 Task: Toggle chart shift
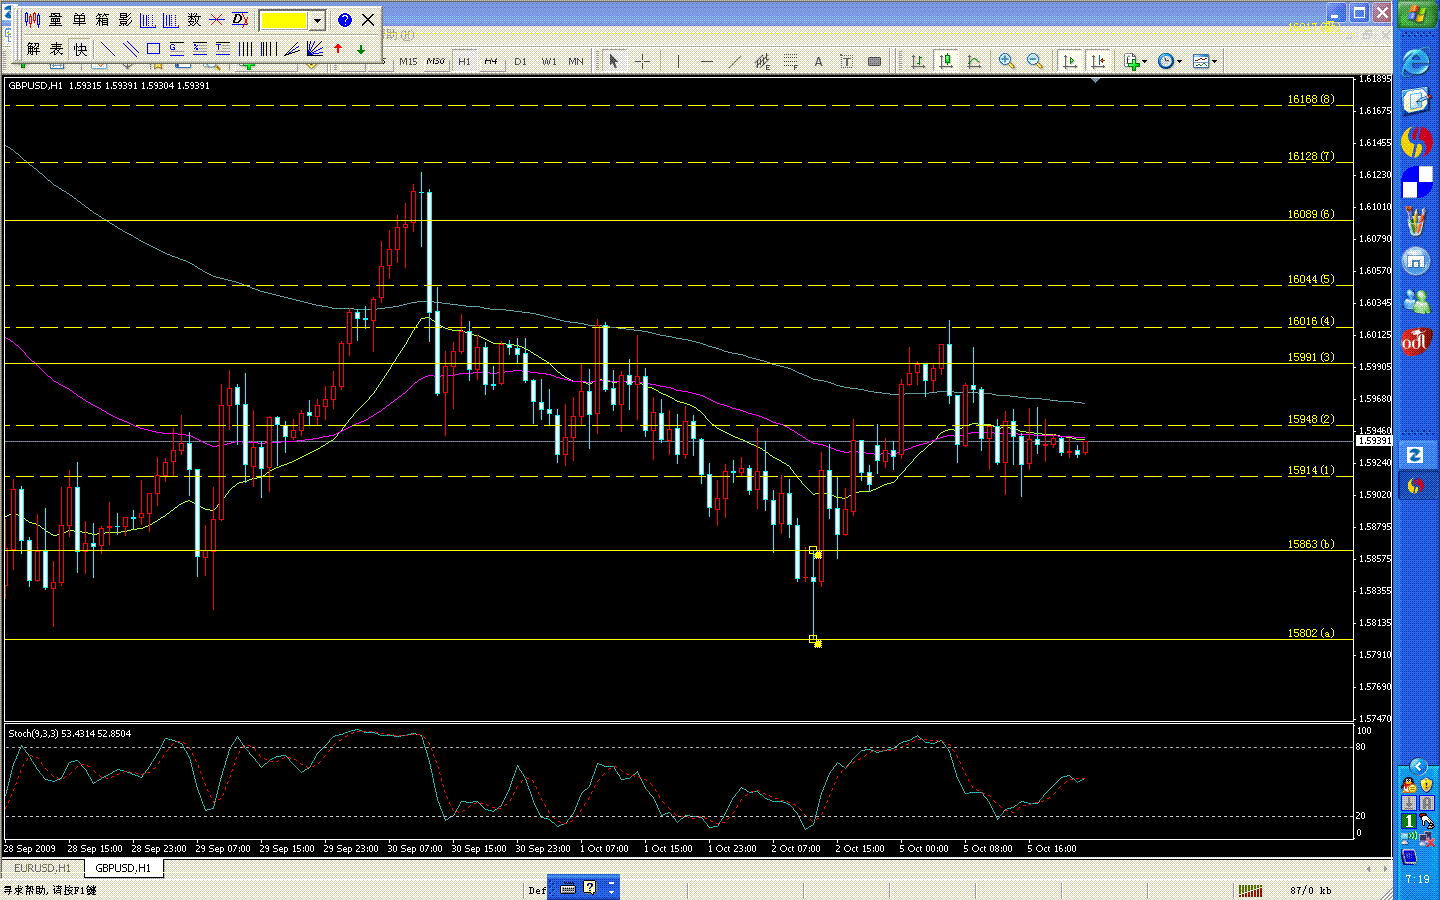[1098, 61]
